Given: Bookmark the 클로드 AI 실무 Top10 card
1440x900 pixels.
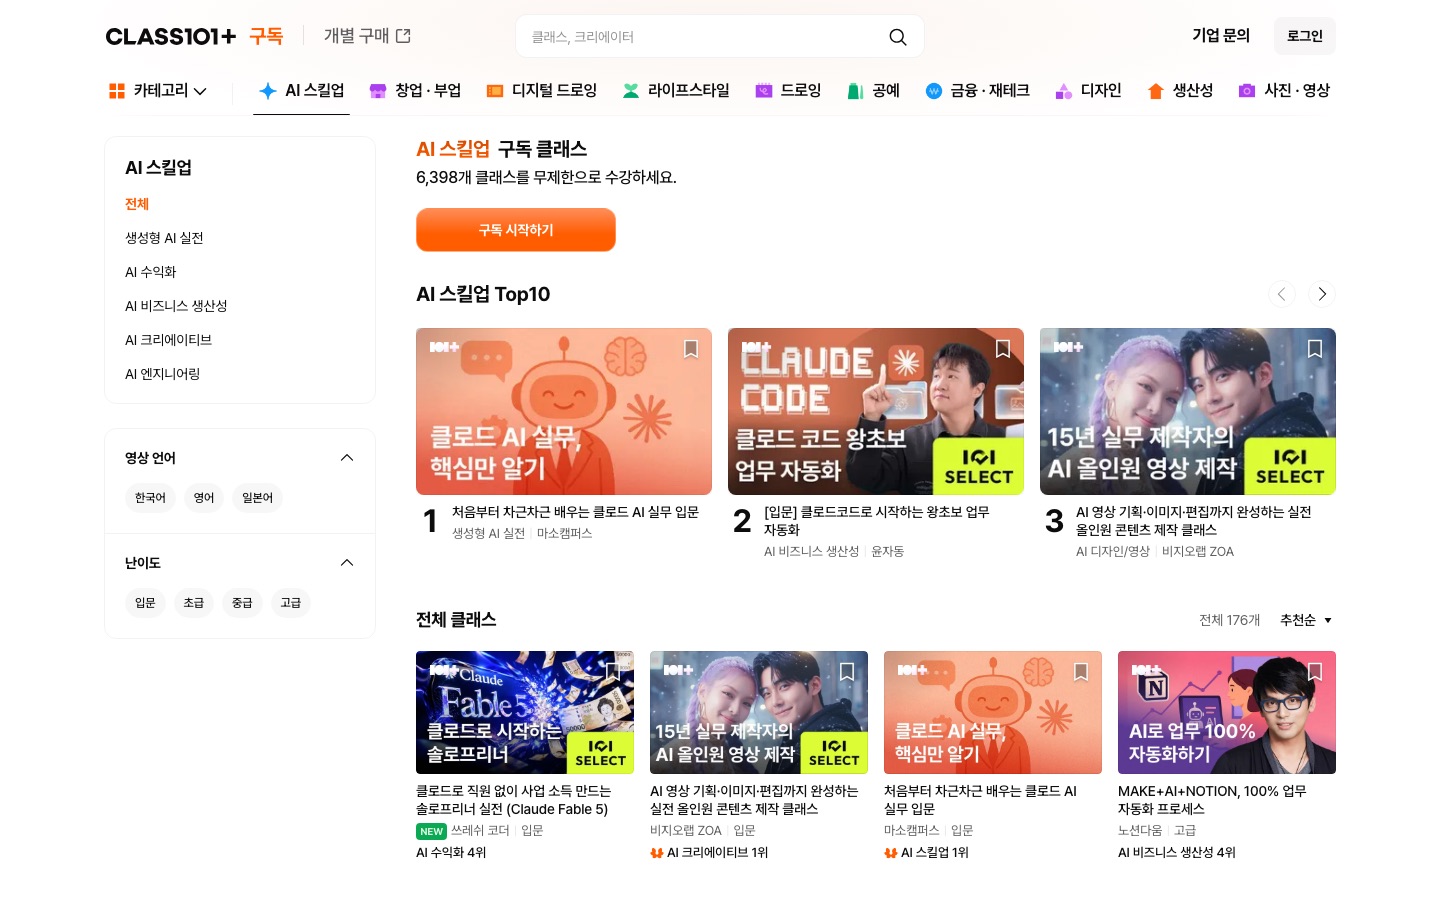Looking at the screenshot, I should pos(691,348).
